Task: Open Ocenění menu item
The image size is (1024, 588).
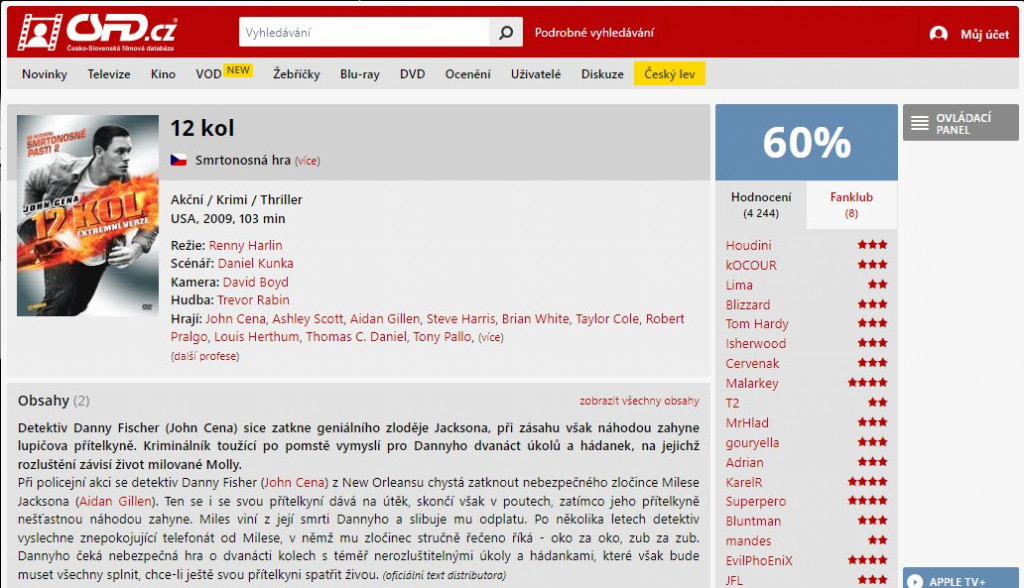Action: click(468, 74)
